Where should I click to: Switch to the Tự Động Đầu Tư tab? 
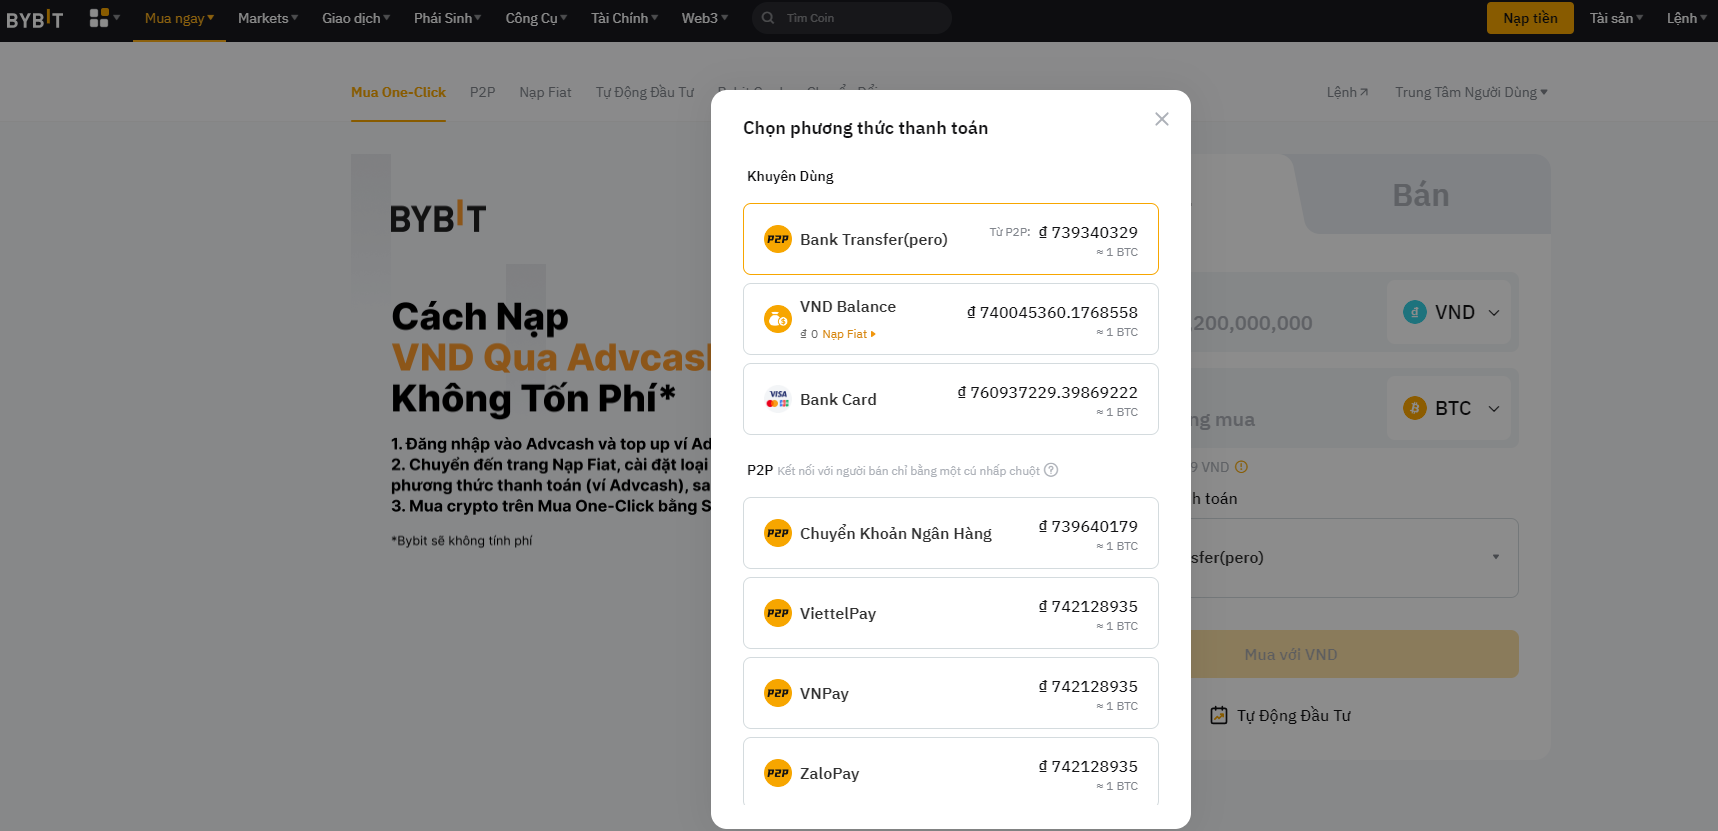pos(645,92)
